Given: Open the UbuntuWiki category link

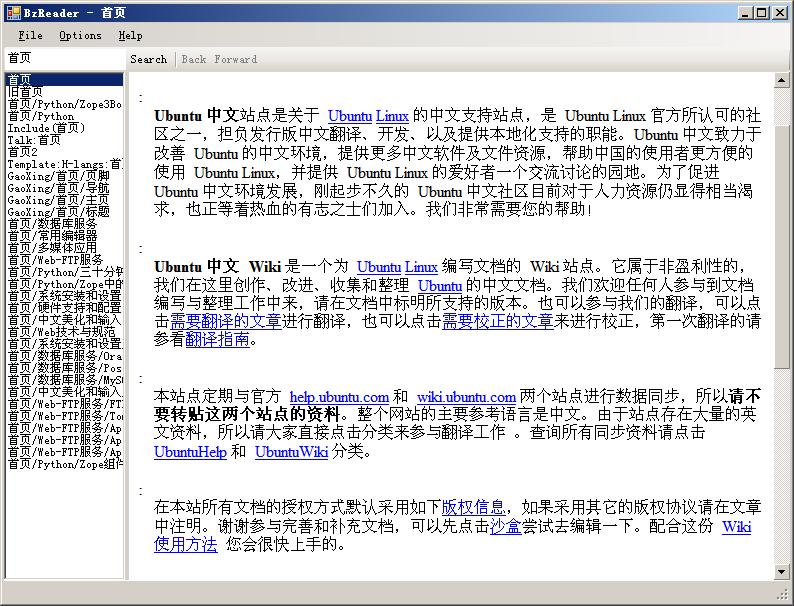Looking at the screenshot, I should pos(292,452).
